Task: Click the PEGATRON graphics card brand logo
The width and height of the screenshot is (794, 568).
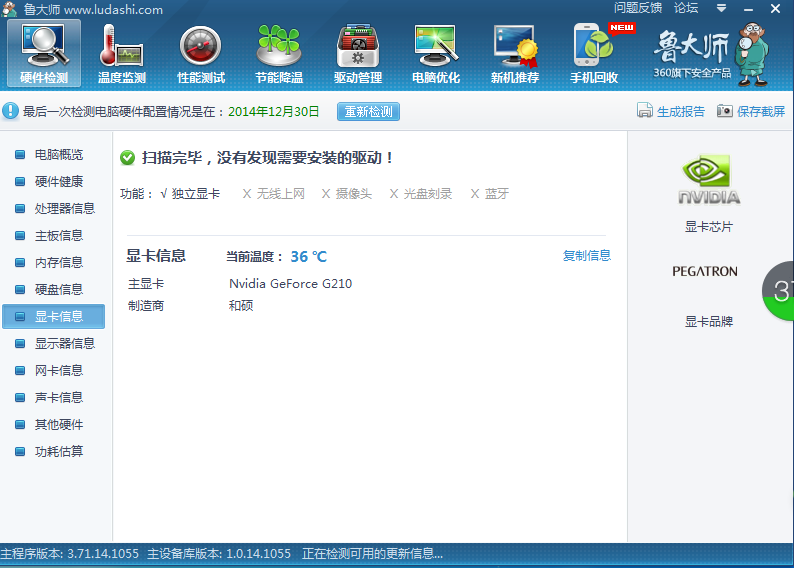Action: tap(704, 271)
